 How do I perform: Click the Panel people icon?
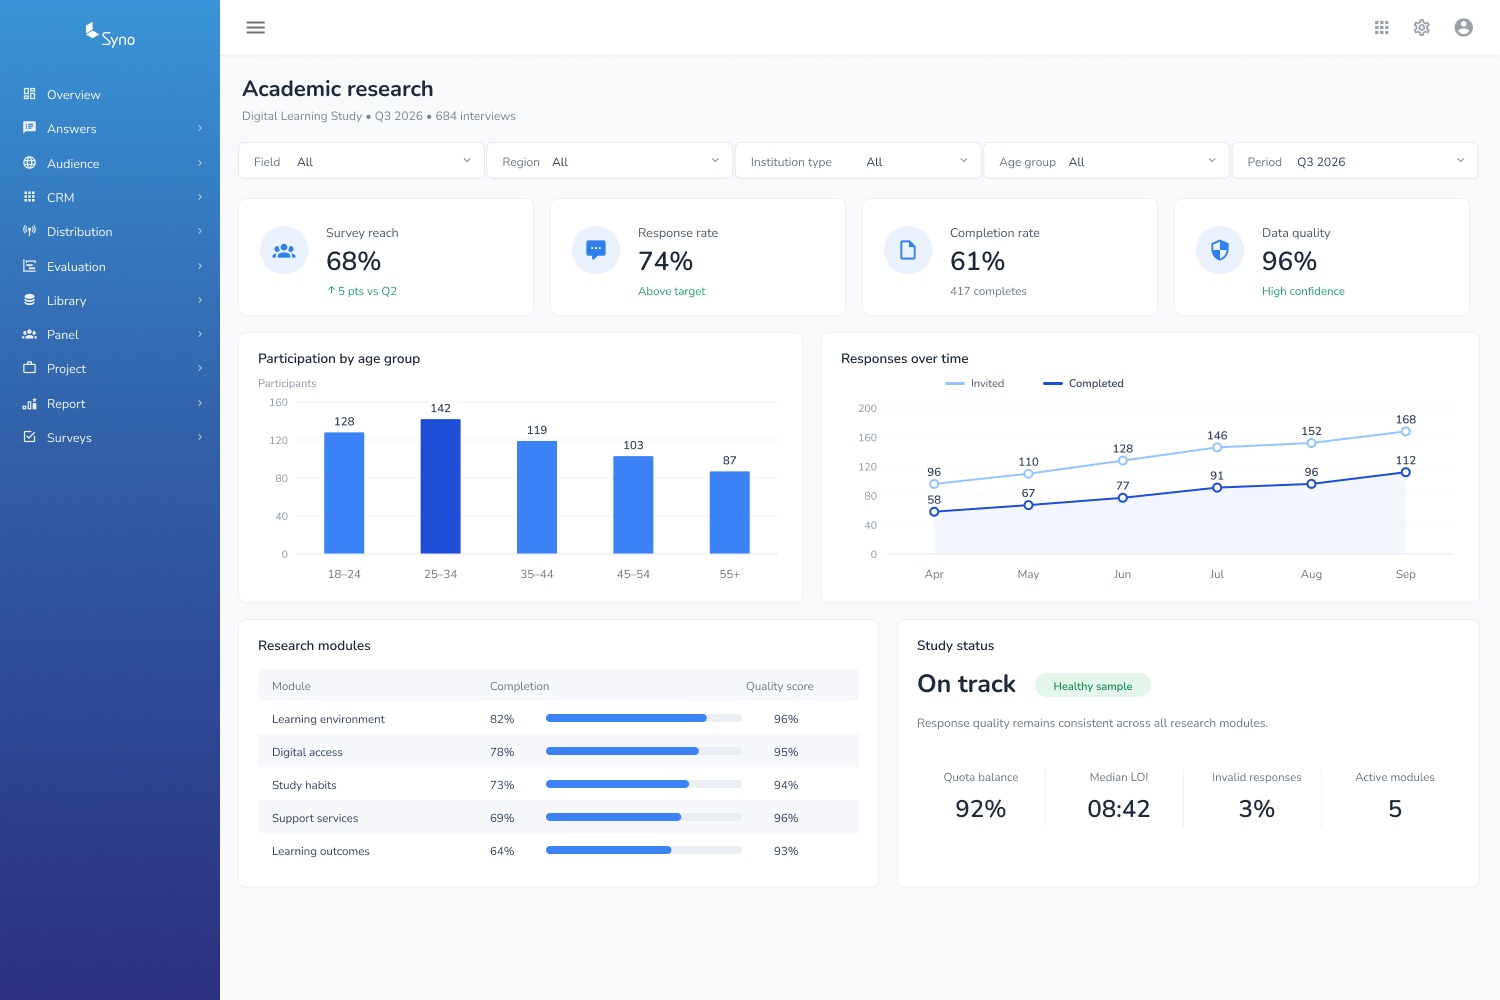click(x=29, y=334)
